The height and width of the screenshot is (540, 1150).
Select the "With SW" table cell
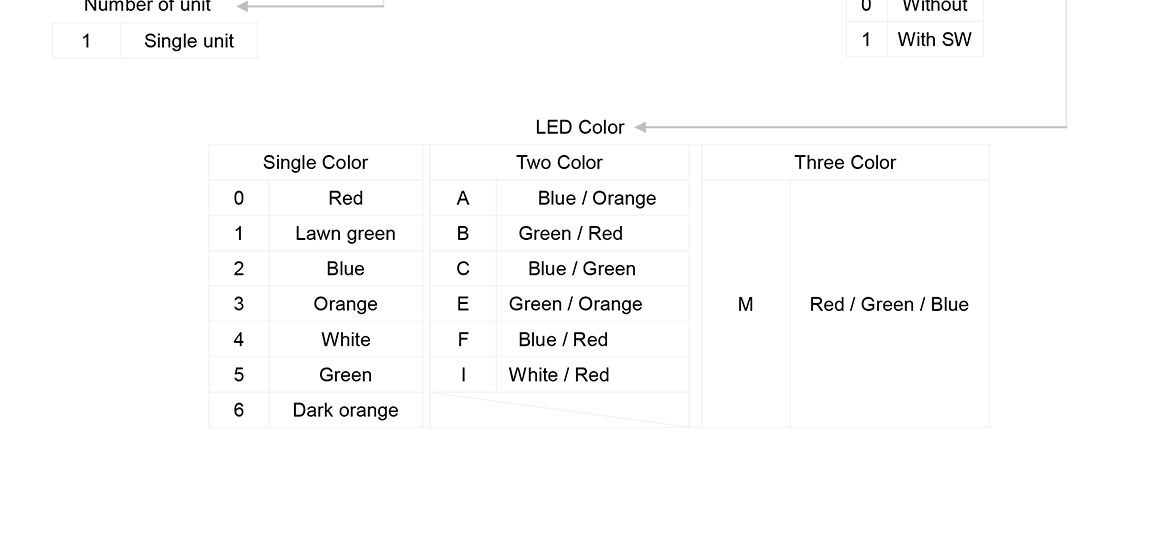[x=934, y=40]
